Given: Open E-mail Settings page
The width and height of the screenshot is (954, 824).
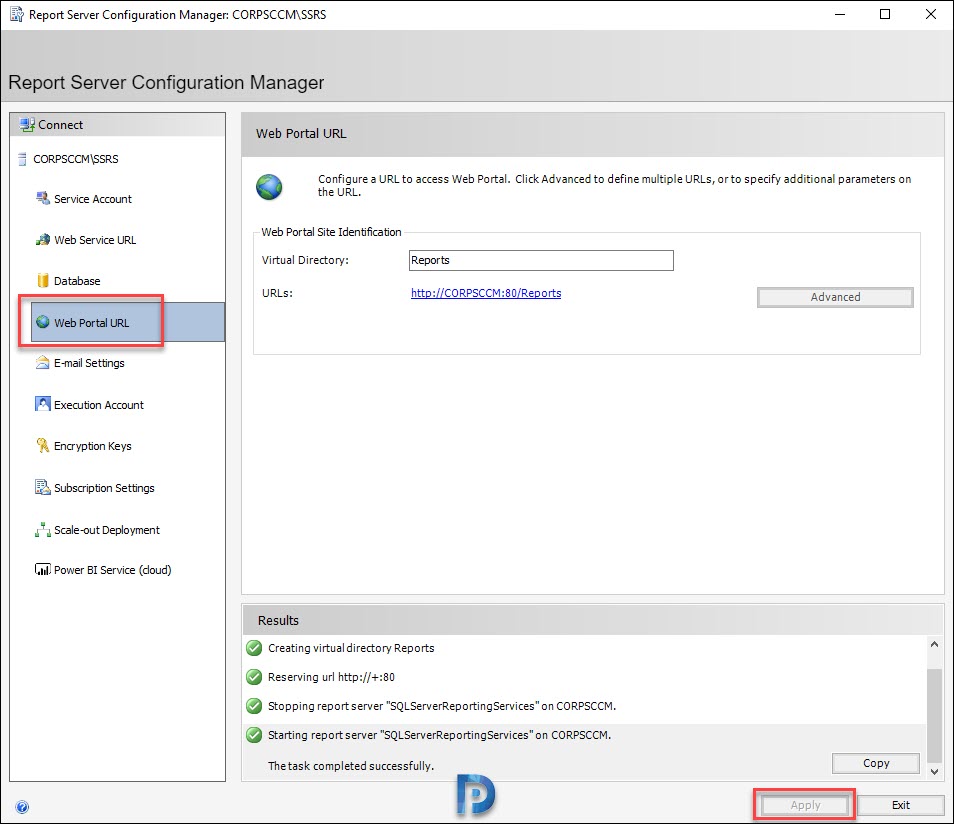Looking at the screenshot, I should (x=89, y=363).
